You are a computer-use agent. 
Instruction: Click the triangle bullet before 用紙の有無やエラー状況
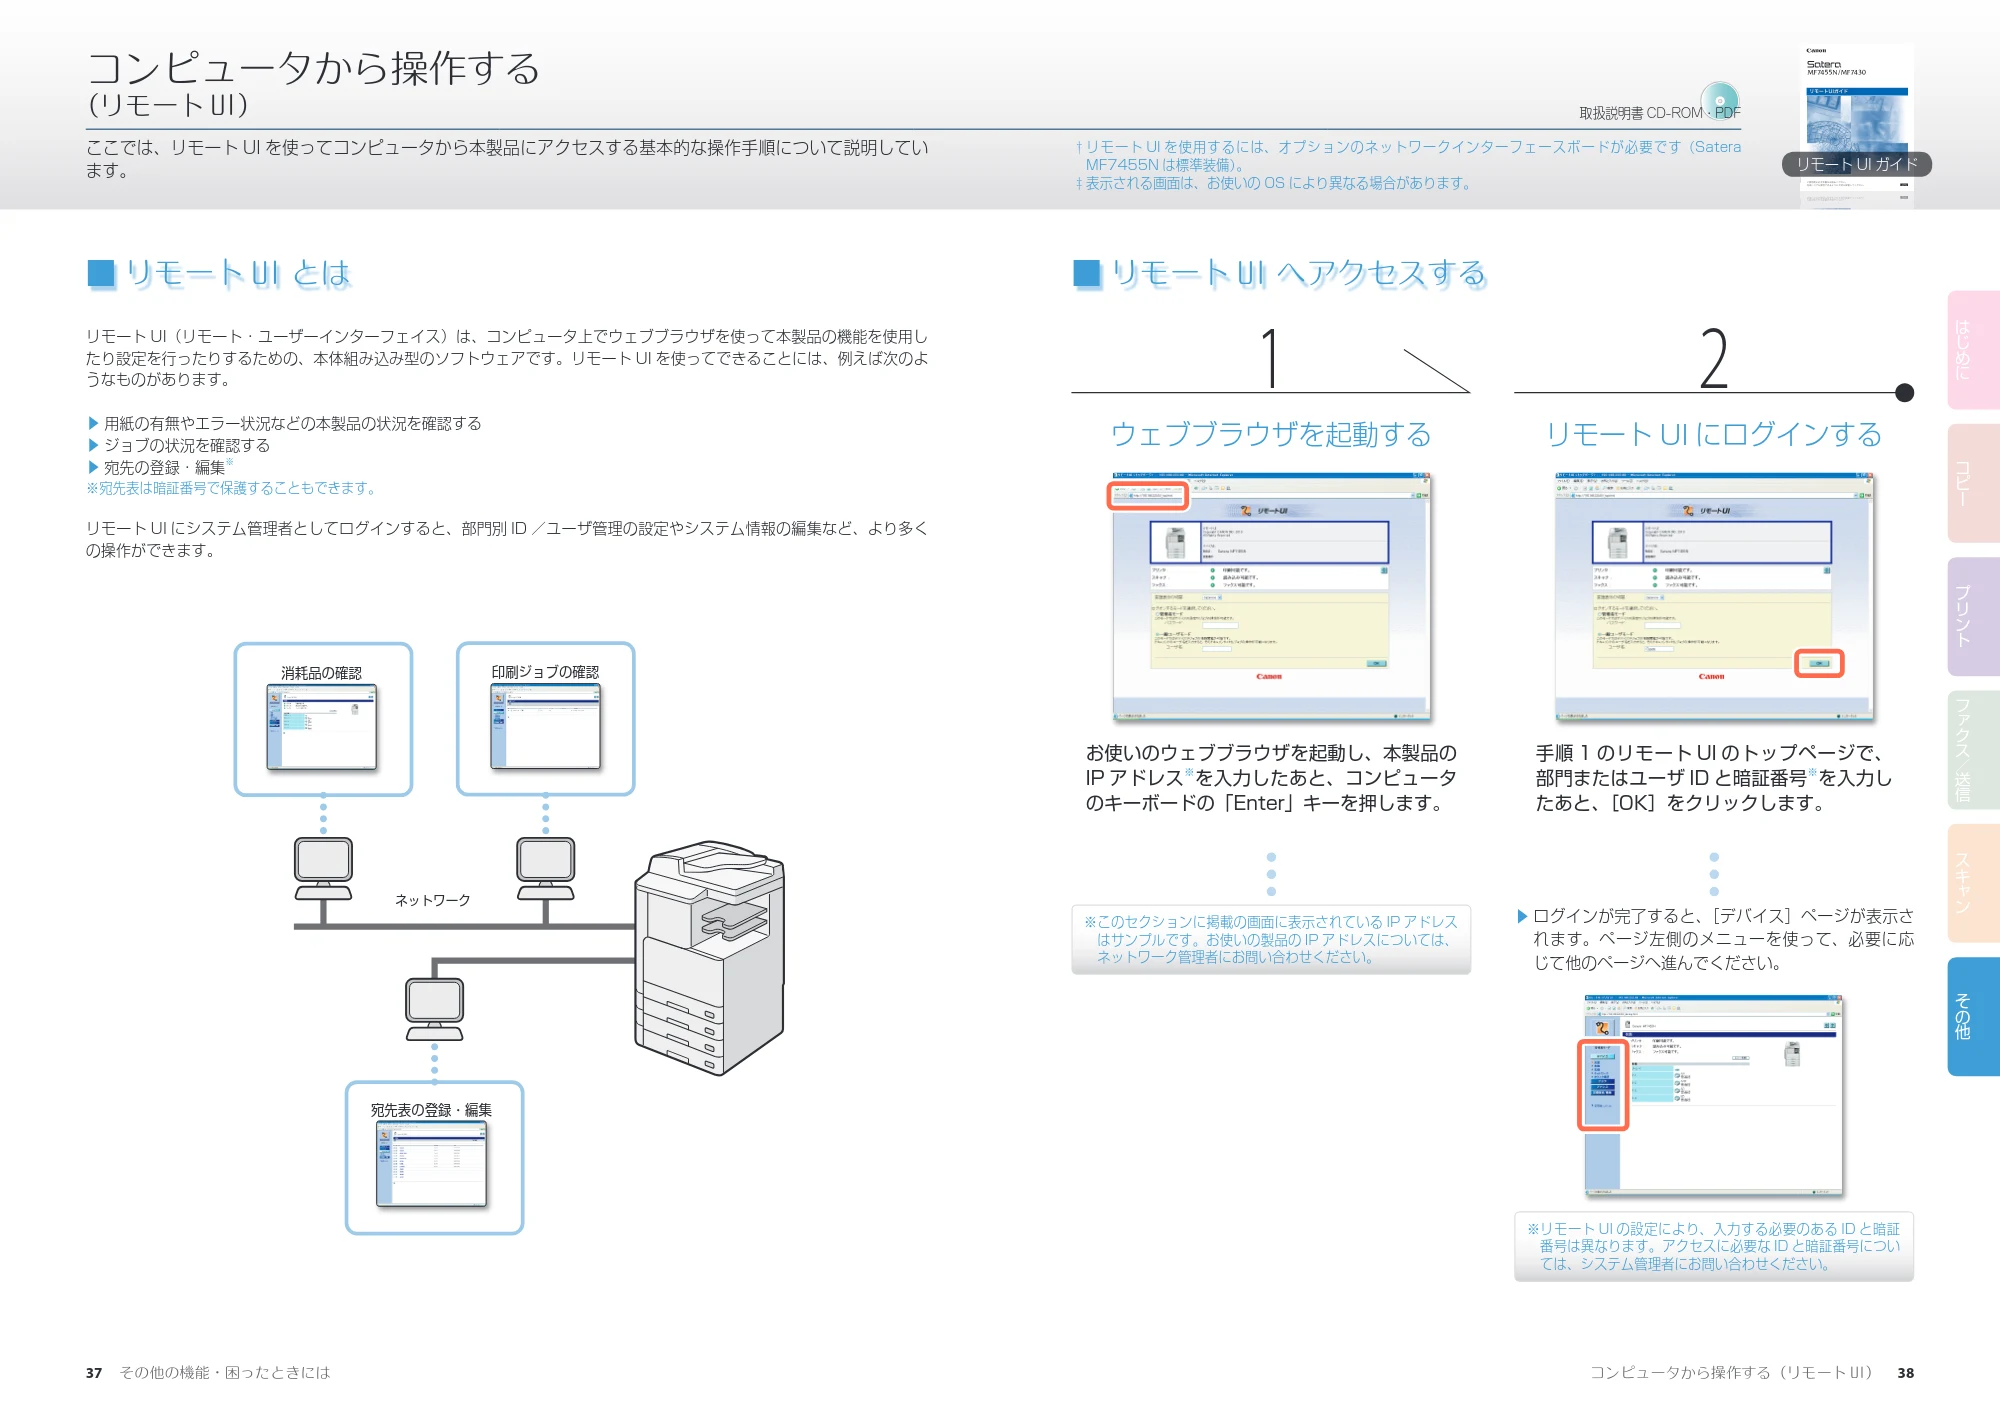93,423
